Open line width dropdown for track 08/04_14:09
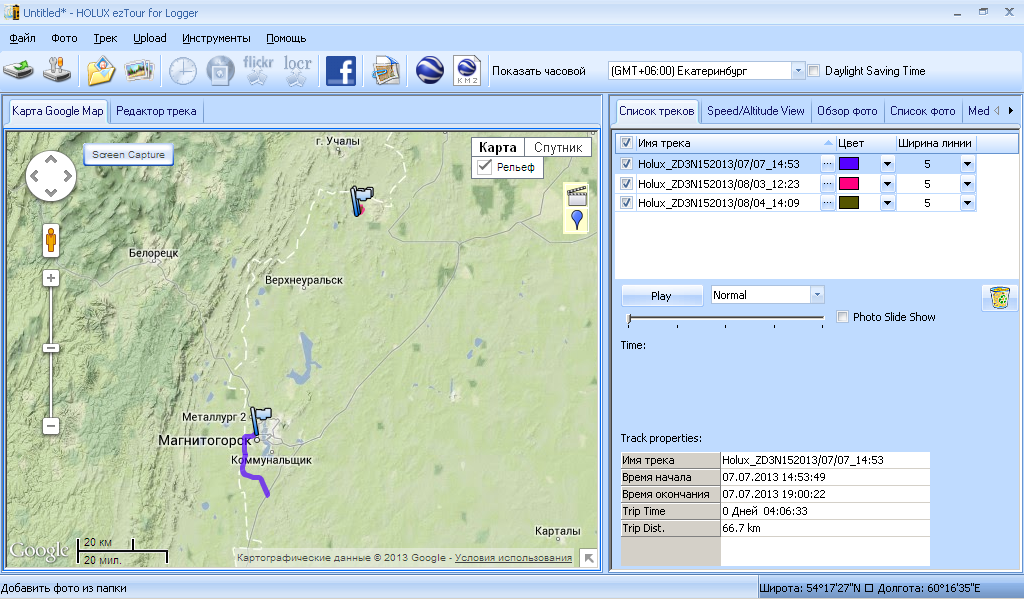The image size is (1024, 600). (x=967, y=203)
